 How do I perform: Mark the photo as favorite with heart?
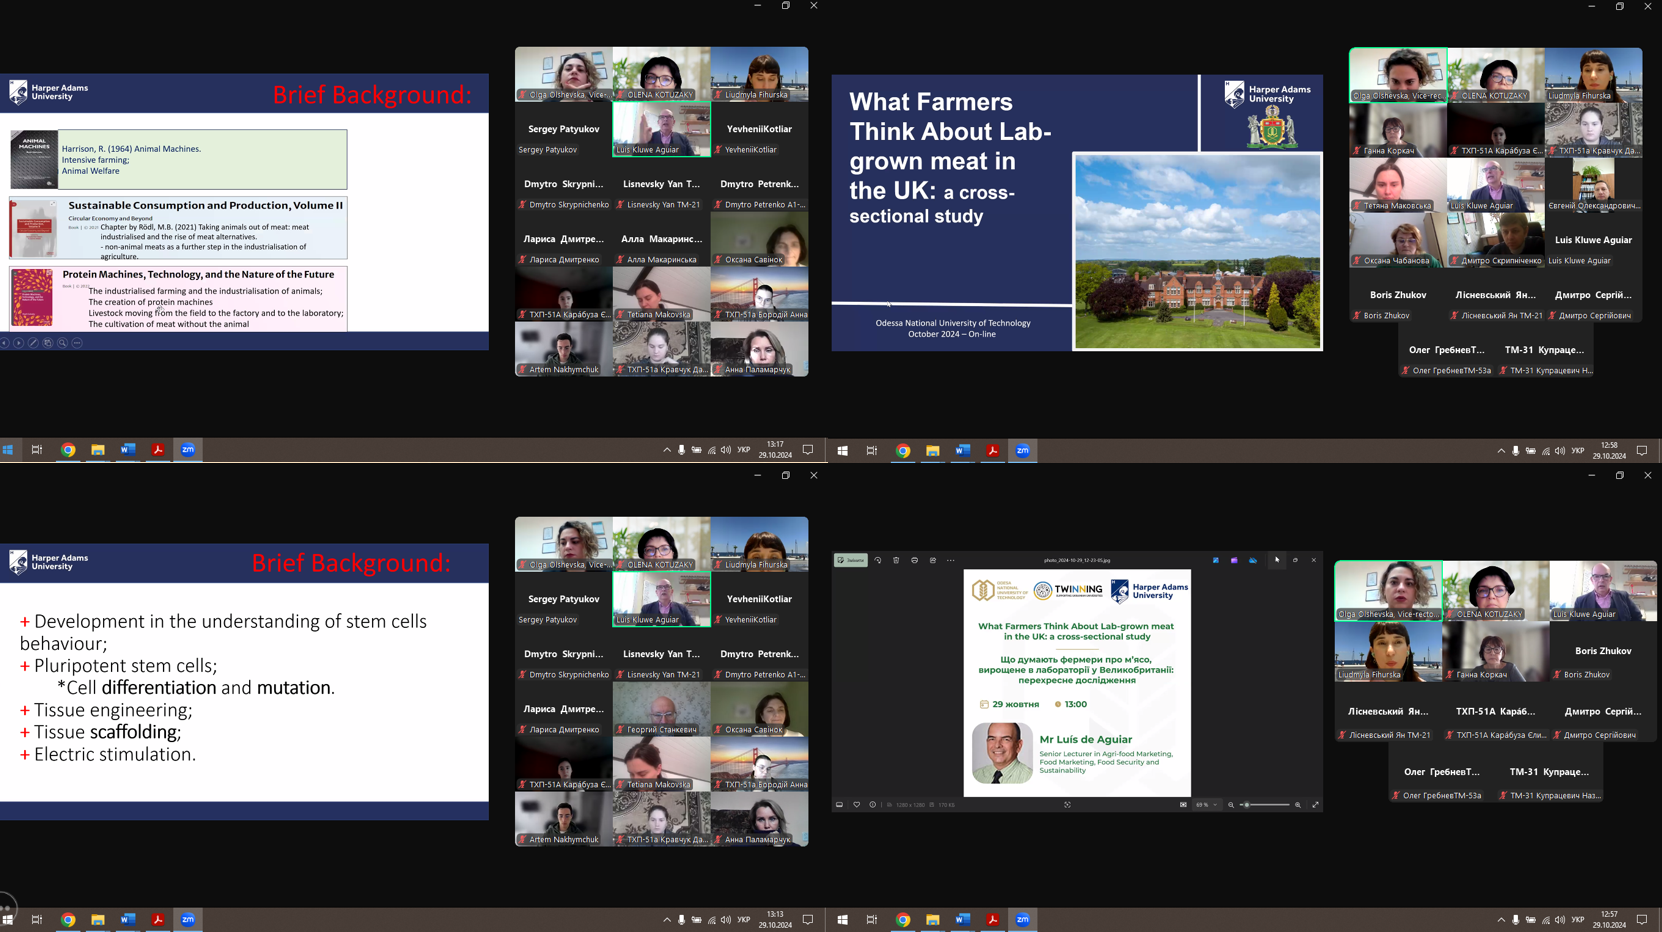(857, 804)
